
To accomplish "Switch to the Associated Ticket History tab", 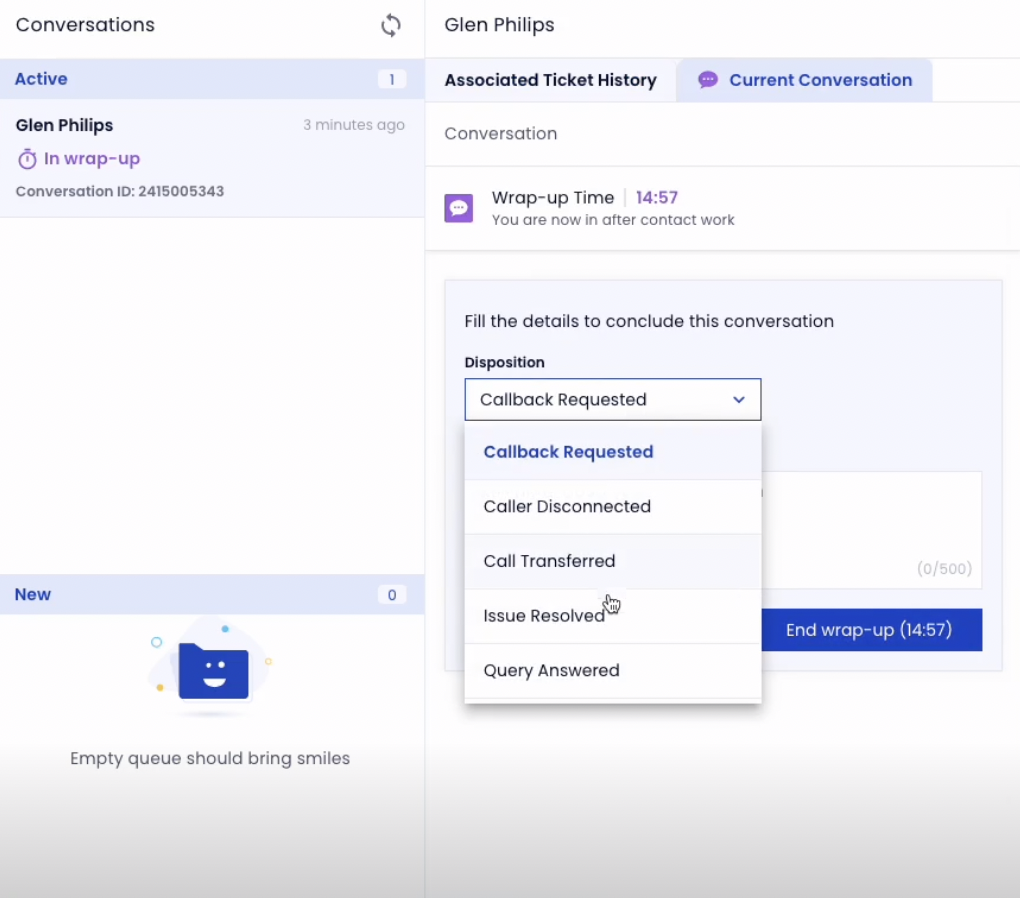I will [x=550, y=79].
